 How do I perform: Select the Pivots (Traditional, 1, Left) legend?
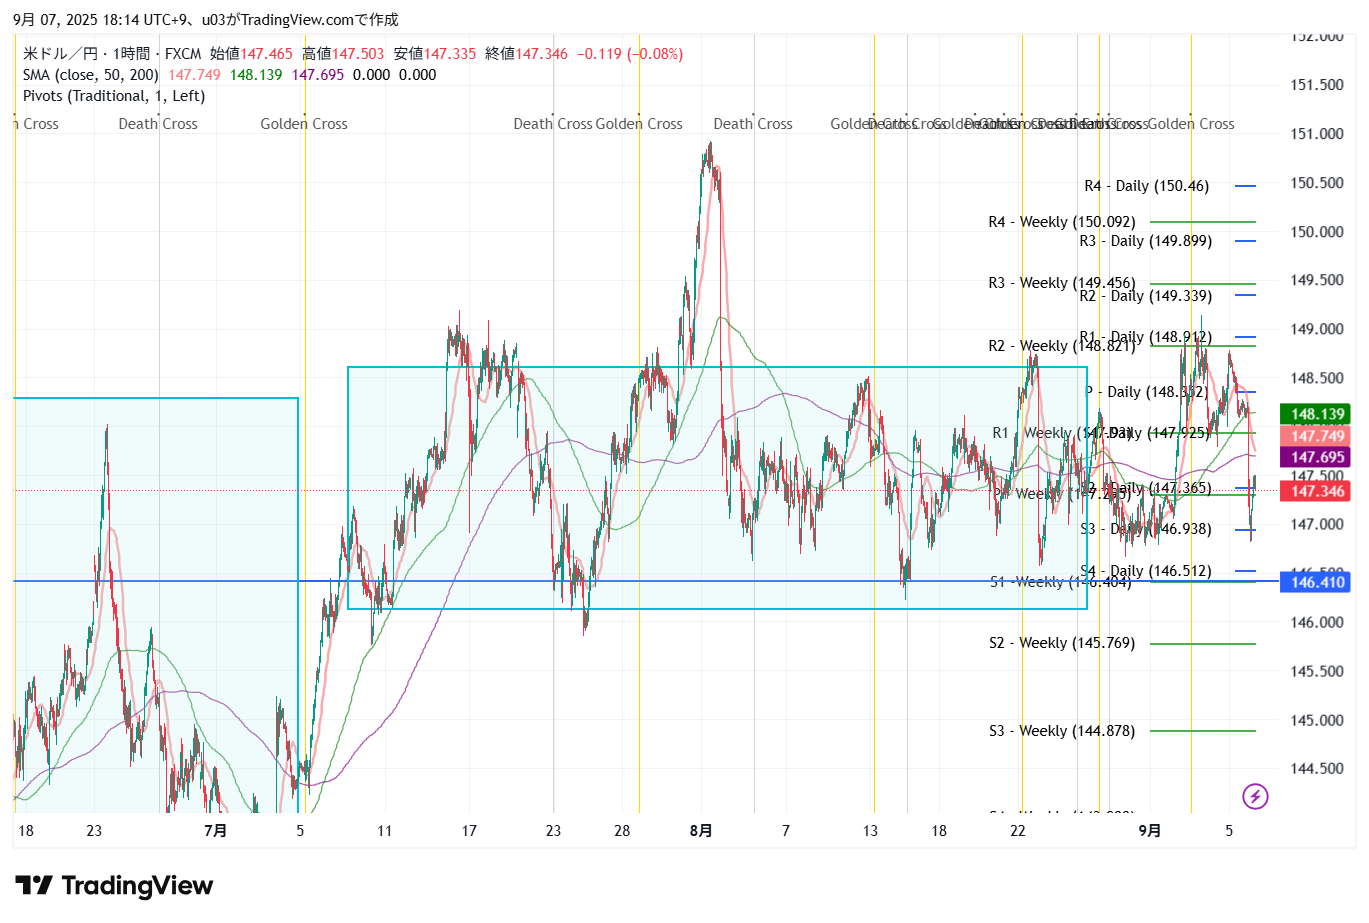pos(114,96)
